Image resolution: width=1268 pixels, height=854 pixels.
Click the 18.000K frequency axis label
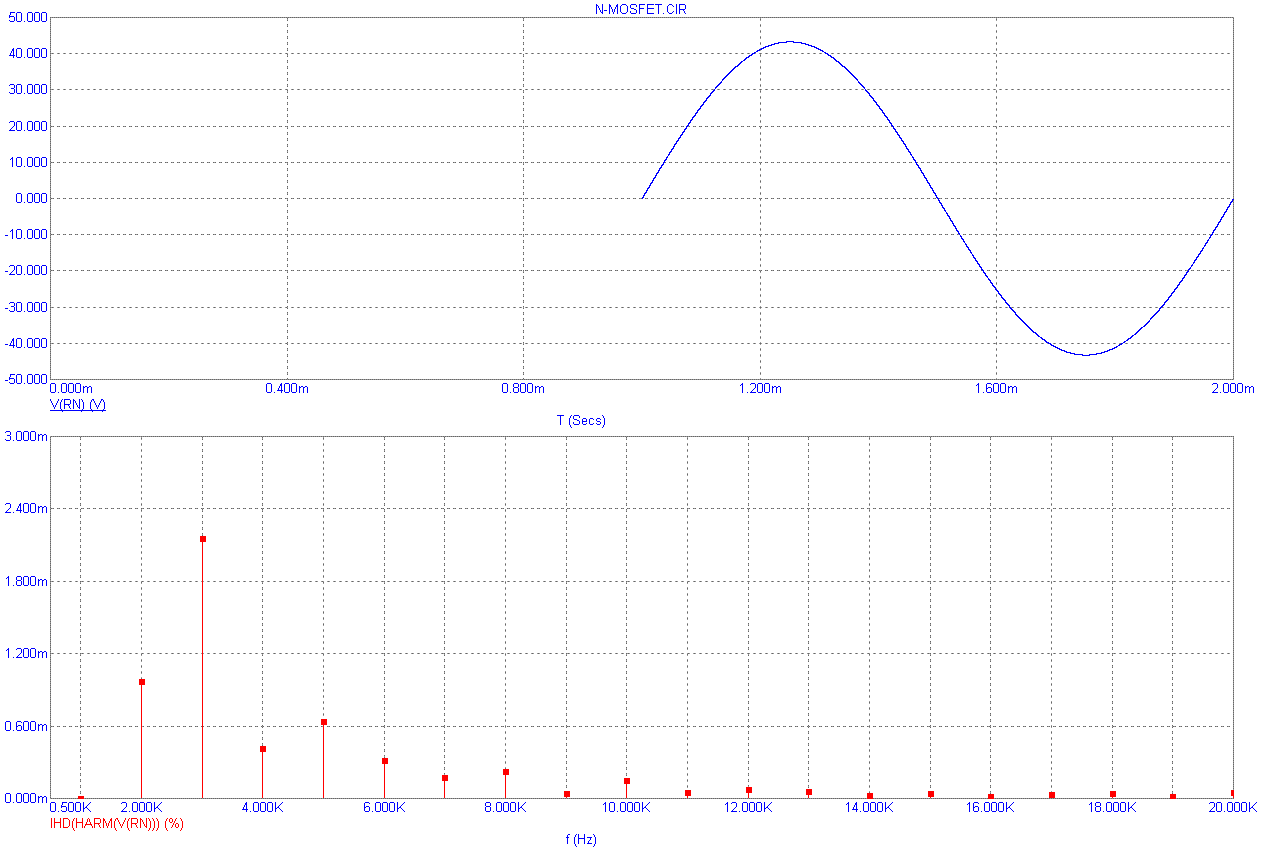[x=1111, y=807]
